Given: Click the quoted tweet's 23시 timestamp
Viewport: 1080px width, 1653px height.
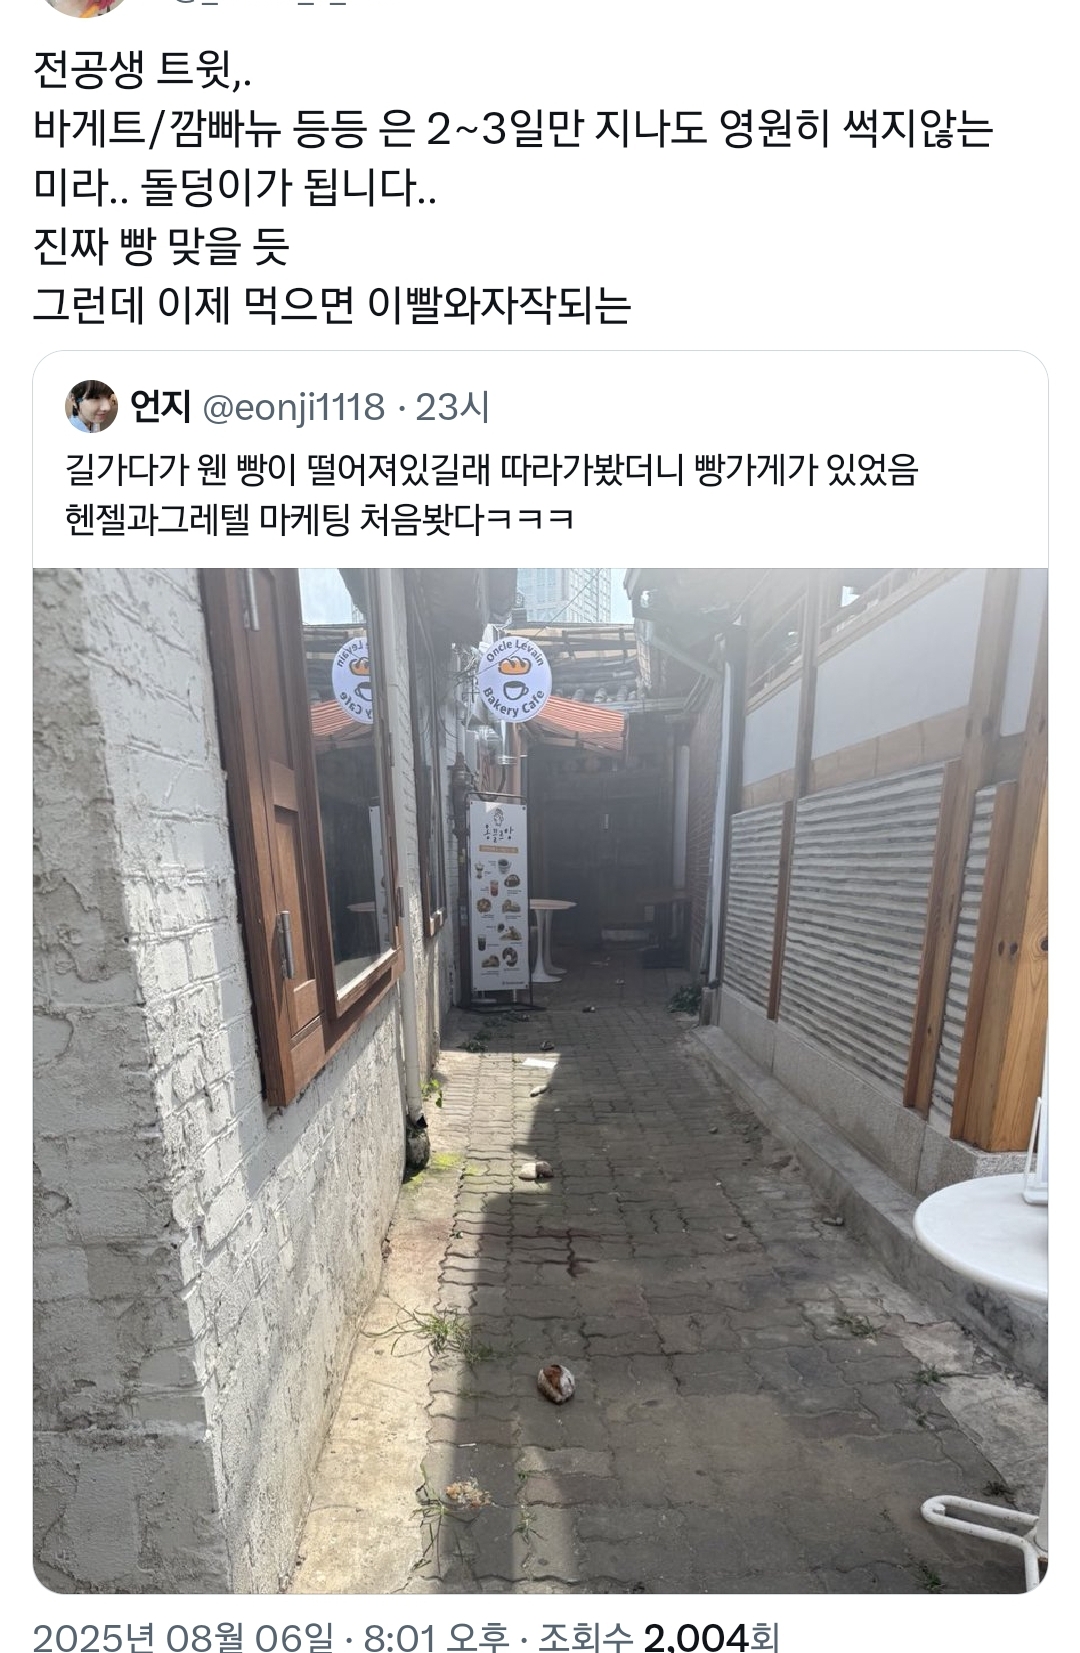Looking at the screenshot, I should click(452, 407).
